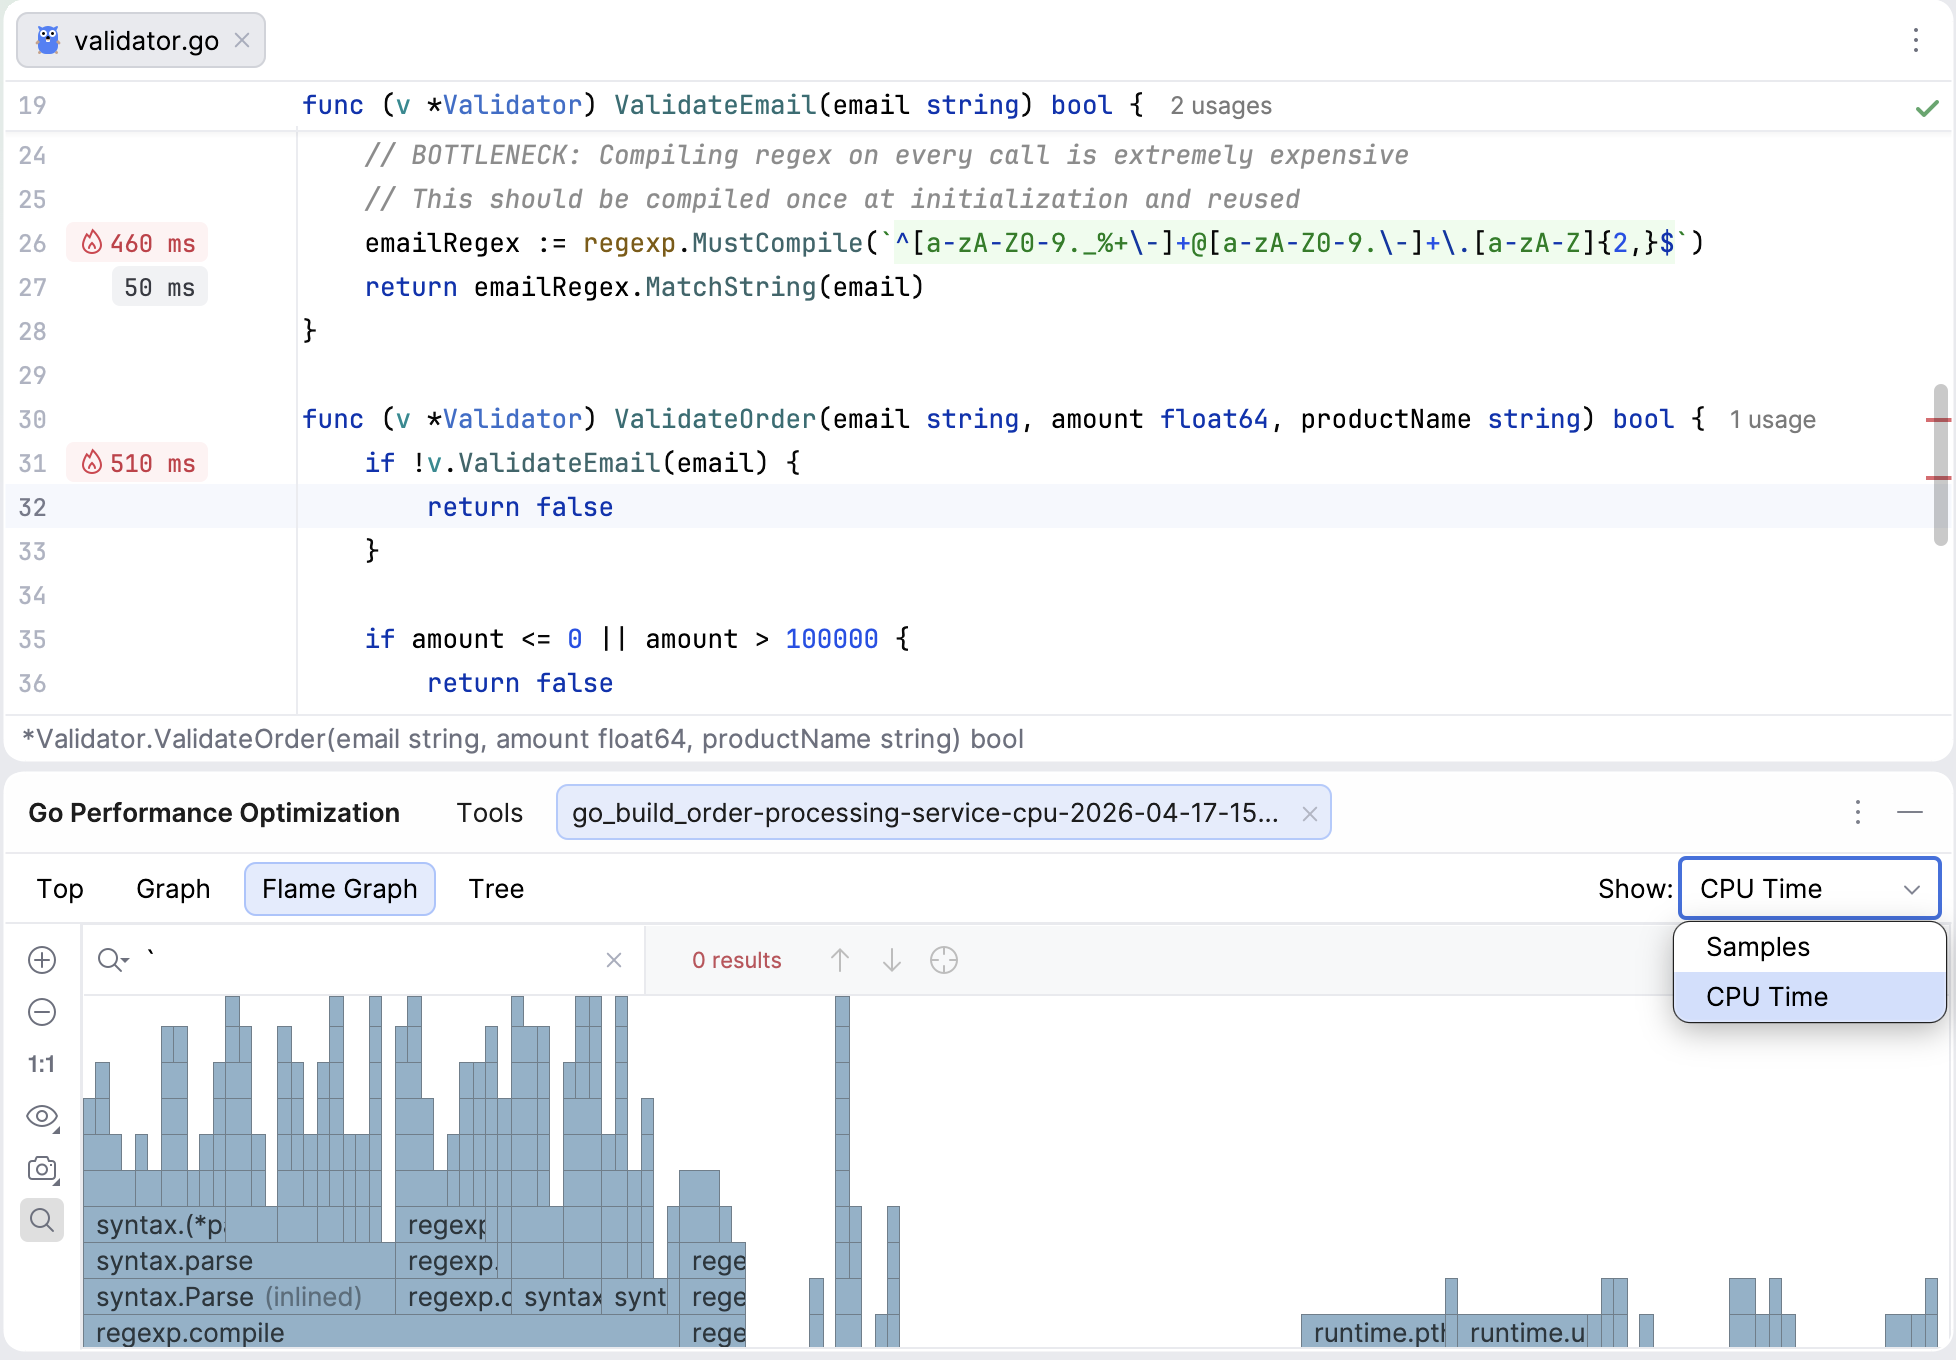The width and height of the screenshot is (1956, 1360).
Task: Click the green inspection checkmark icon
Action: [x=1927, y=107]
